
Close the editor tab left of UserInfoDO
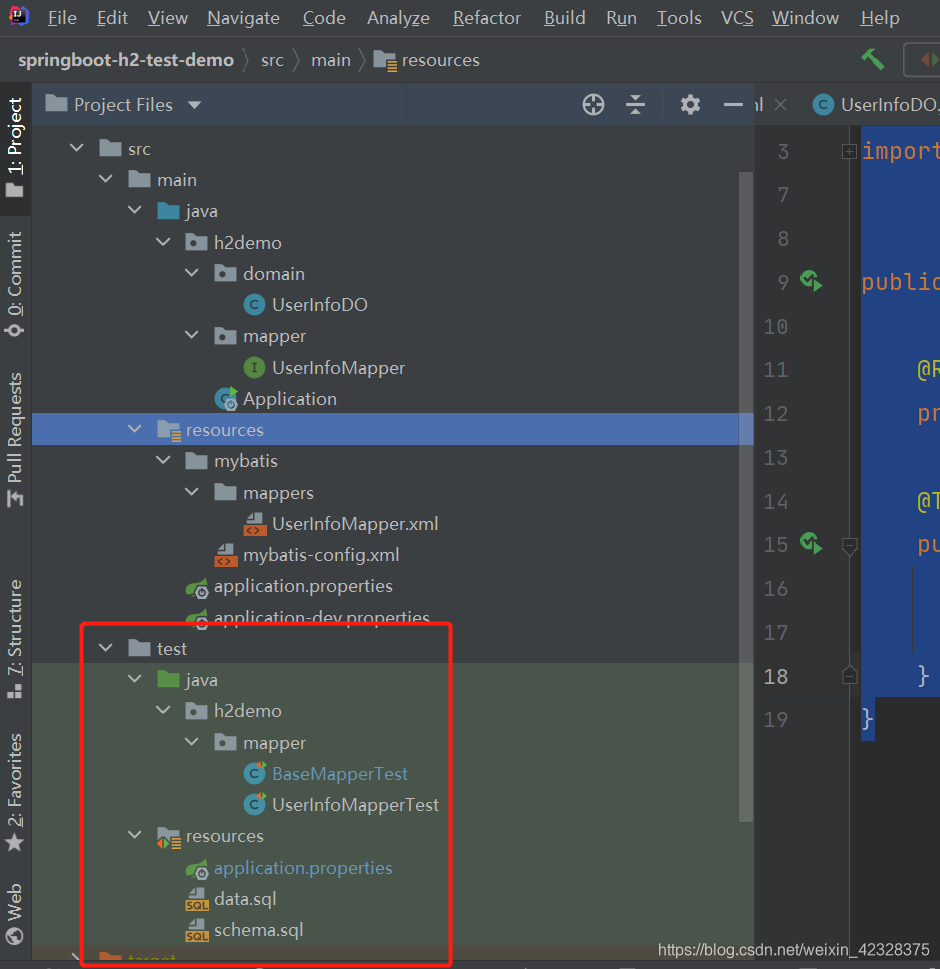[x=781, y=104]
